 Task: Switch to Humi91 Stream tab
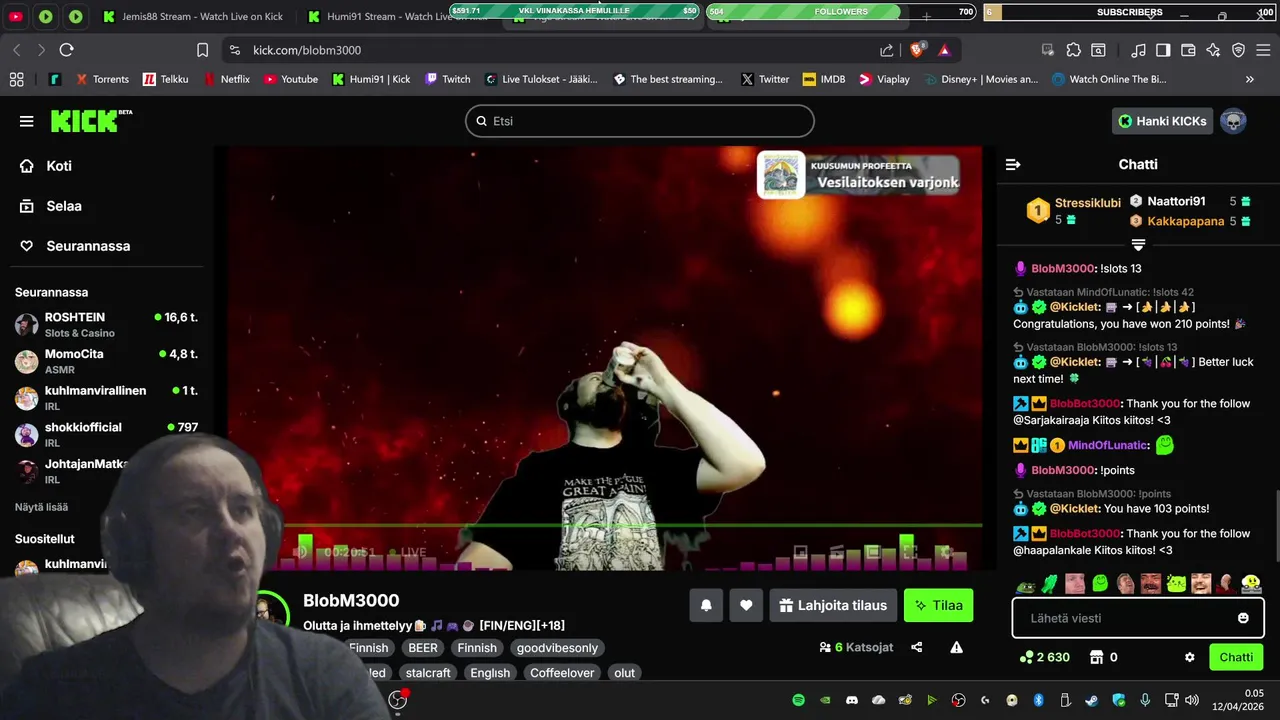397,17
